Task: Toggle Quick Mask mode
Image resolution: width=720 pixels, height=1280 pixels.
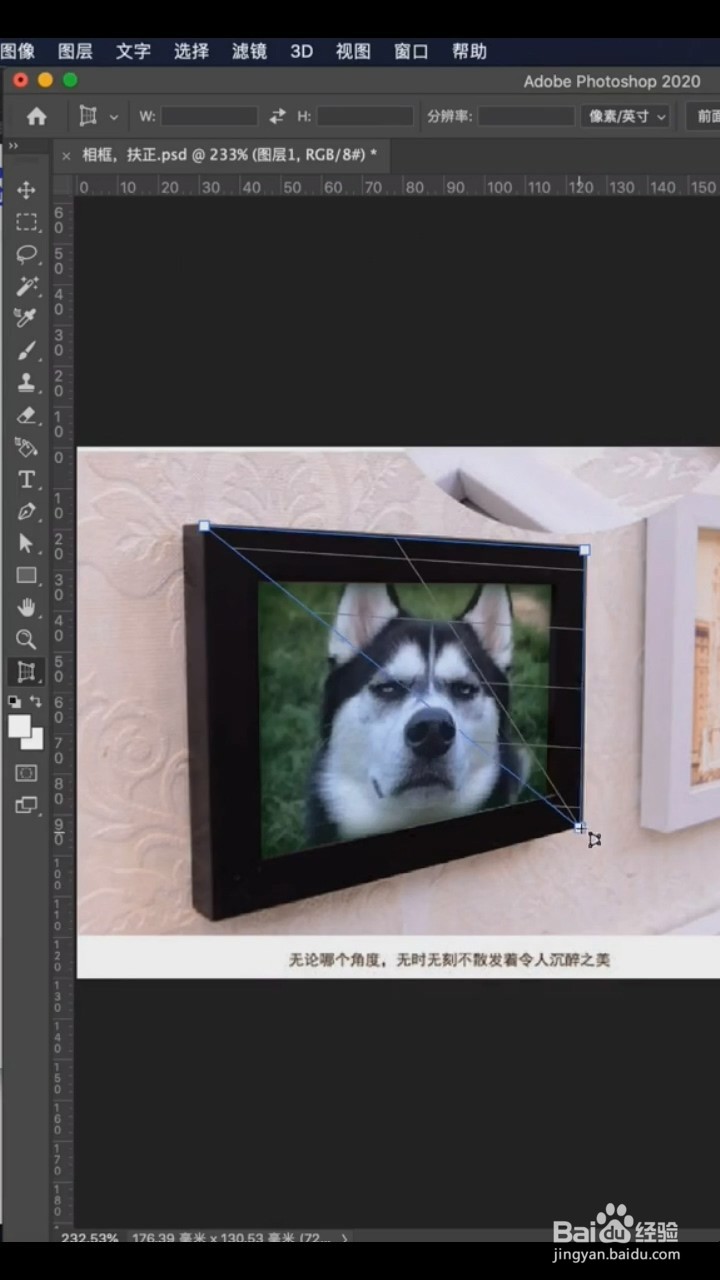Action: [27, 773]
